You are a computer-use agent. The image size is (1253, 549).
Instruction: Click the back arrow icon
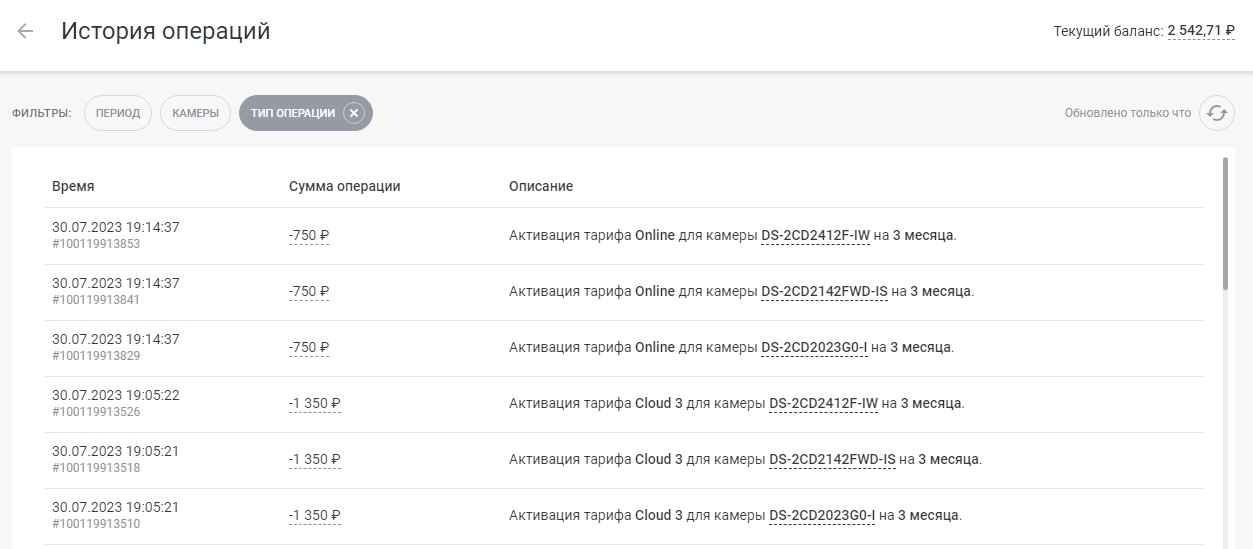pyautogui.click(x=25, y=31)
